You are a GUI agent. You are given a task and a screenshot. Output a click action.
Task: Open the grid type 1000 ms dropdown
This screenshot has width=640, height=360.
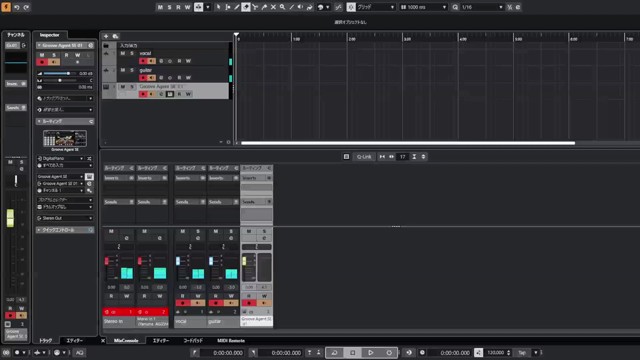coord(423,7)
